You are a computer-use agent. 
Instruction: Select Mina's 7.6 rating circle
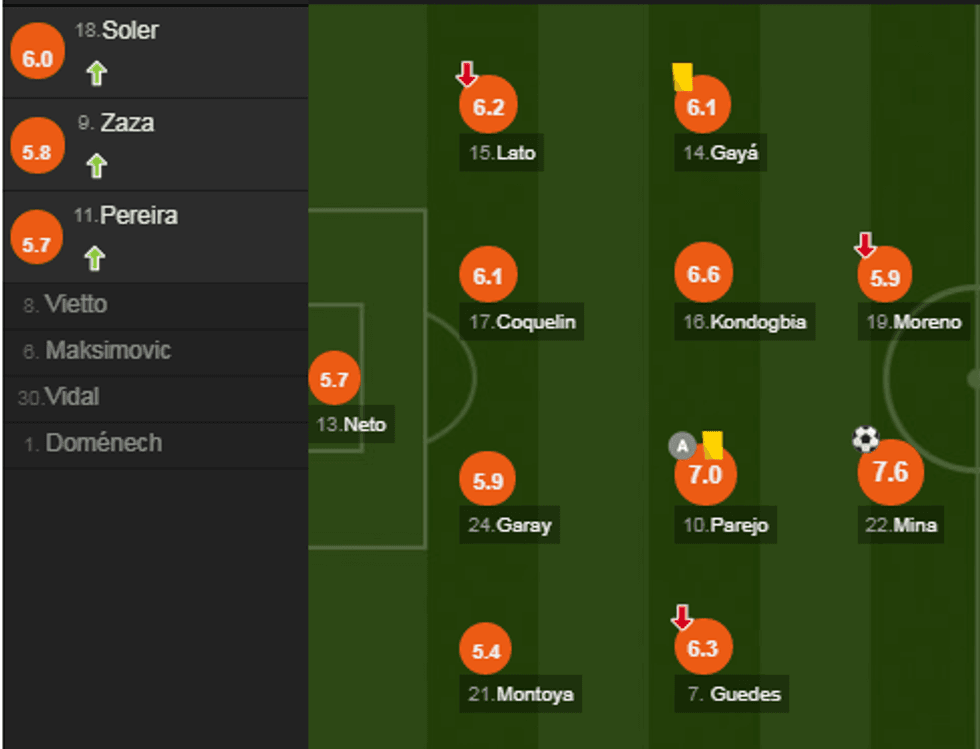coord(890,472)
